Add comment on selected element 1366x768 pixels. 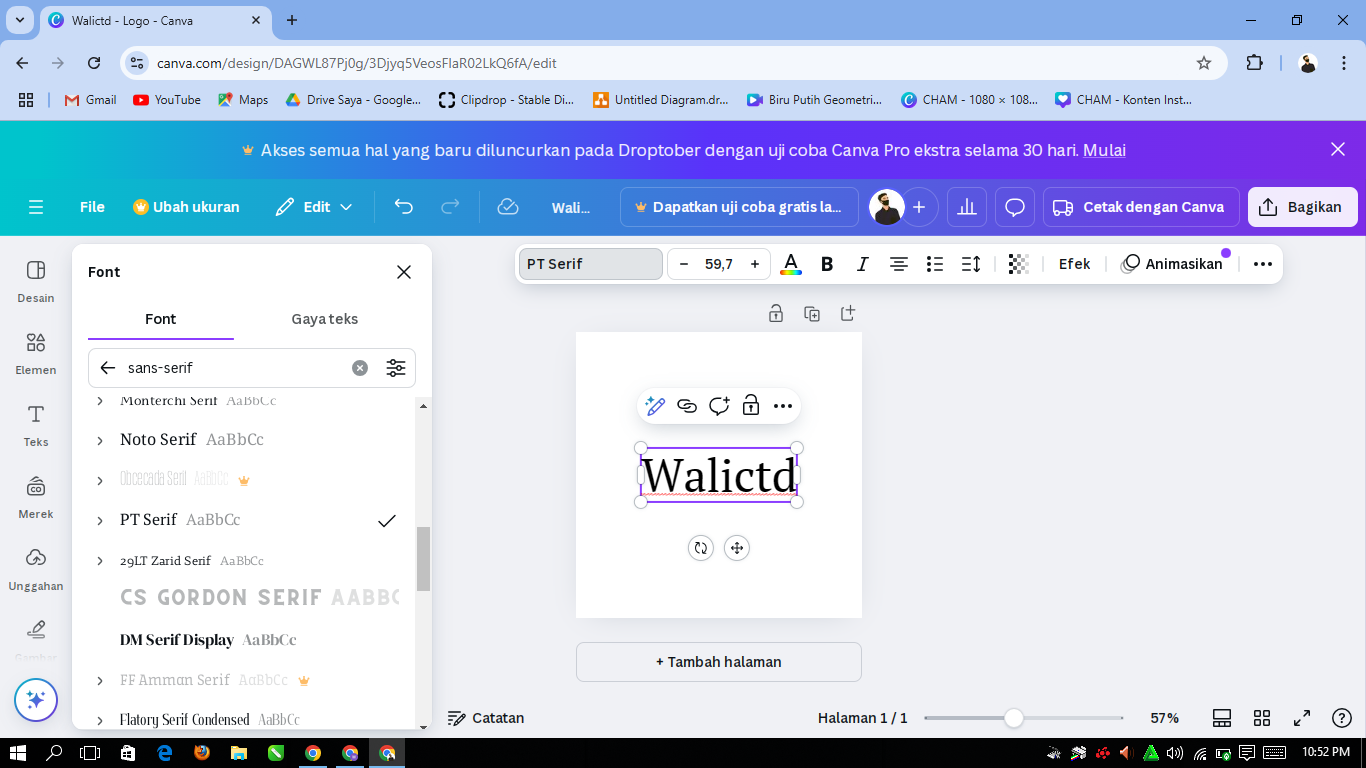tap(719, 406)
